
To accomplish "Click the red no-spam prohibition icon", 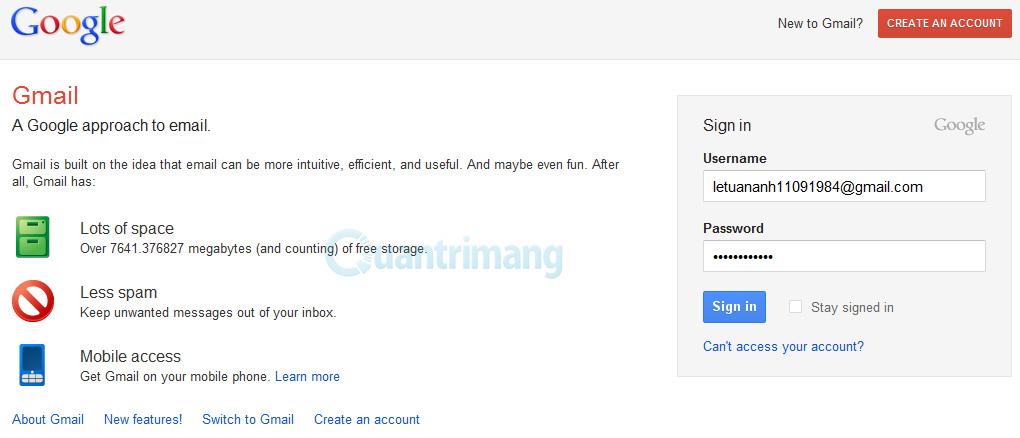I will coord(33,301).
